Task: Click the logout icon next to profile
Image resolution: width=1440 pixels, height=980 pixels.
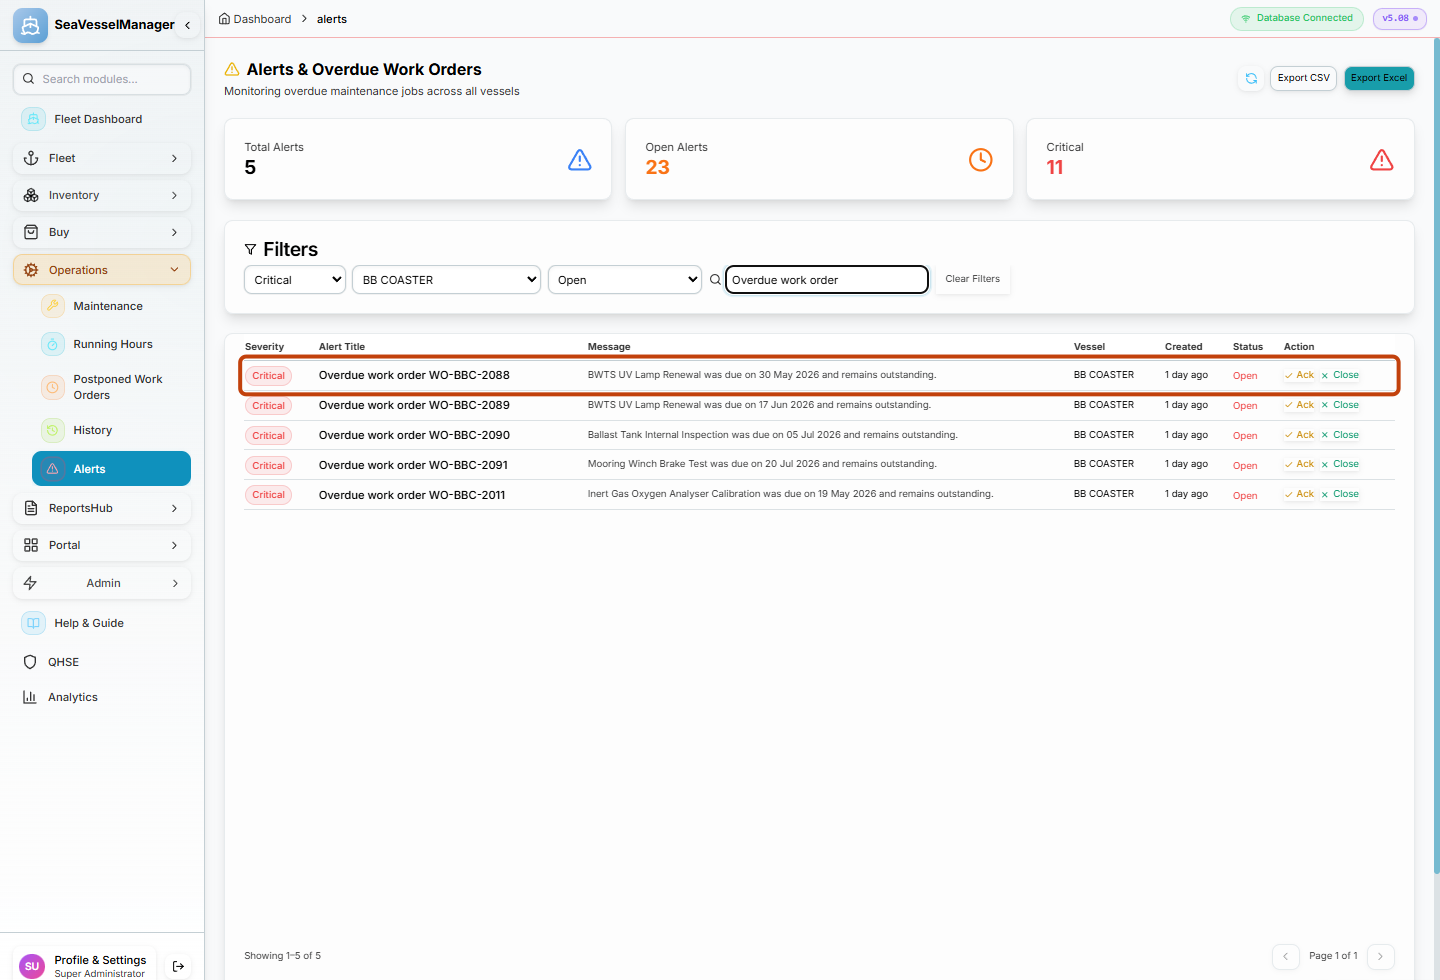Action: (178, 966)
